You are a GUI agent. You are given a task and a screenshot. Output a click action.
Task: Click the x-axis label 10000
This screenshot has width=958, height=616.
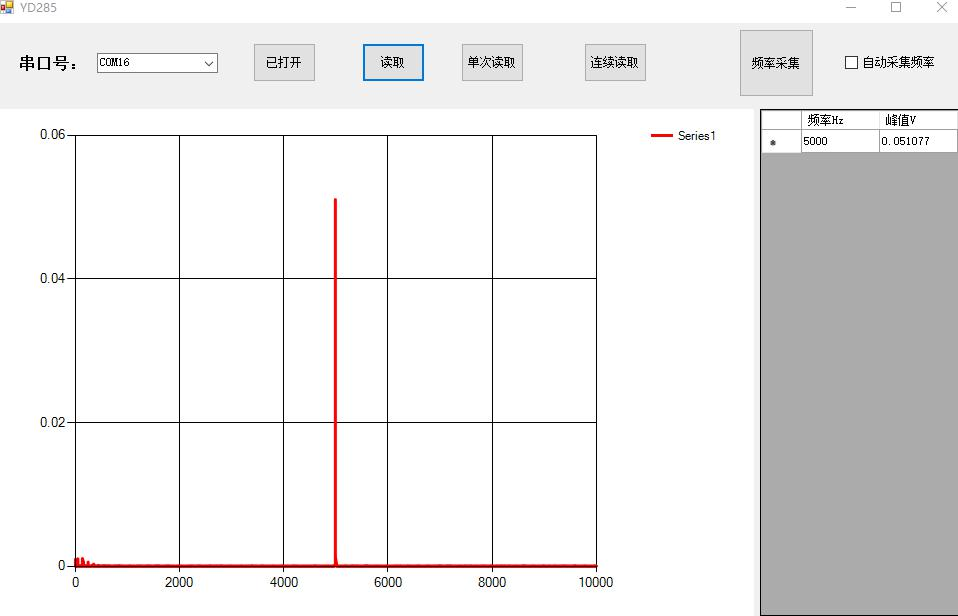pyautogui.click(x=596, y=582)
